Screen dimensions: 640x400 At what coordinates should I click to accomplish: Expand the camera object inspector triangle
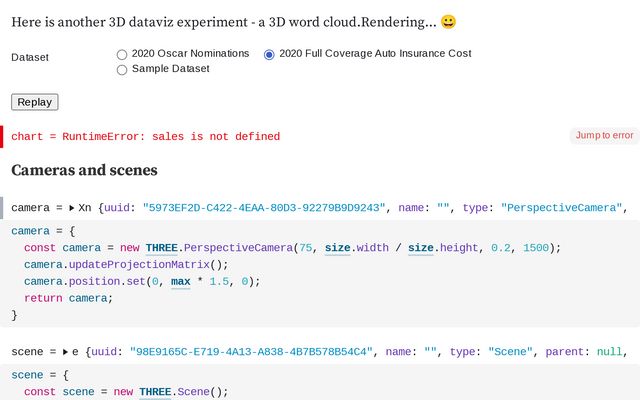(x=72, y=208)
